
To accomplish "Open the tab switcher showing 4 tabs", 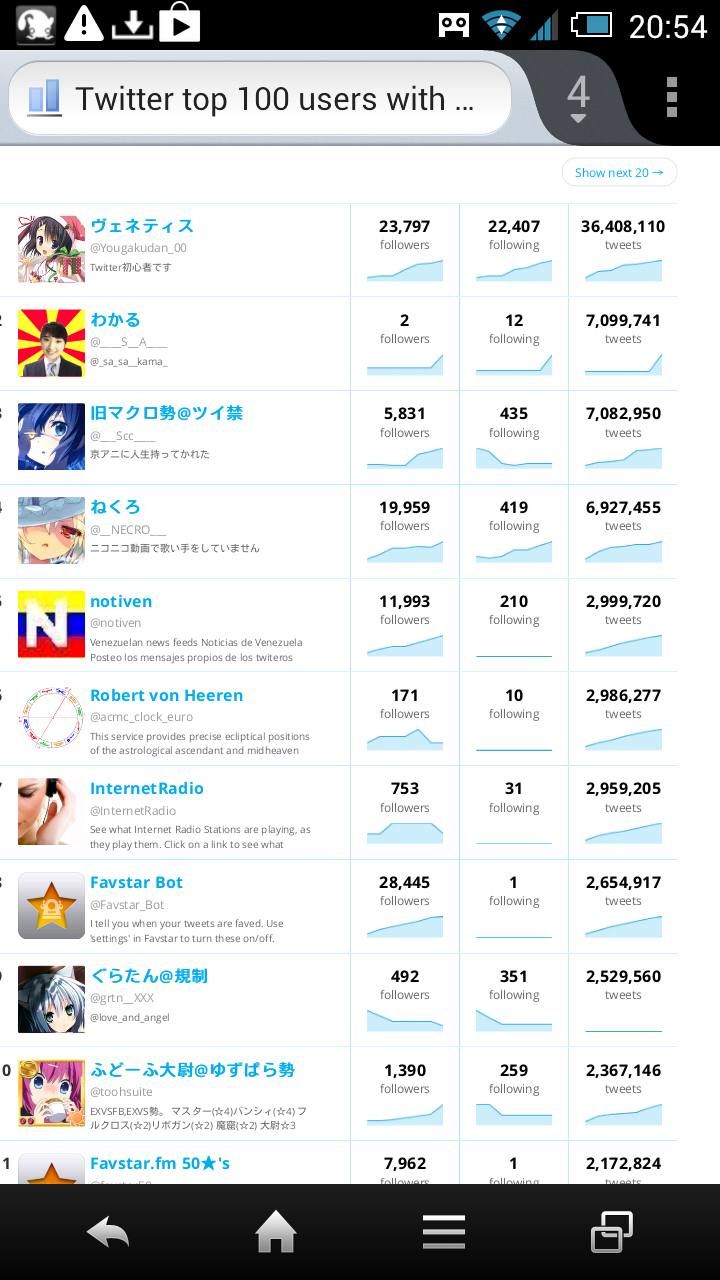I will pos(578,98).
